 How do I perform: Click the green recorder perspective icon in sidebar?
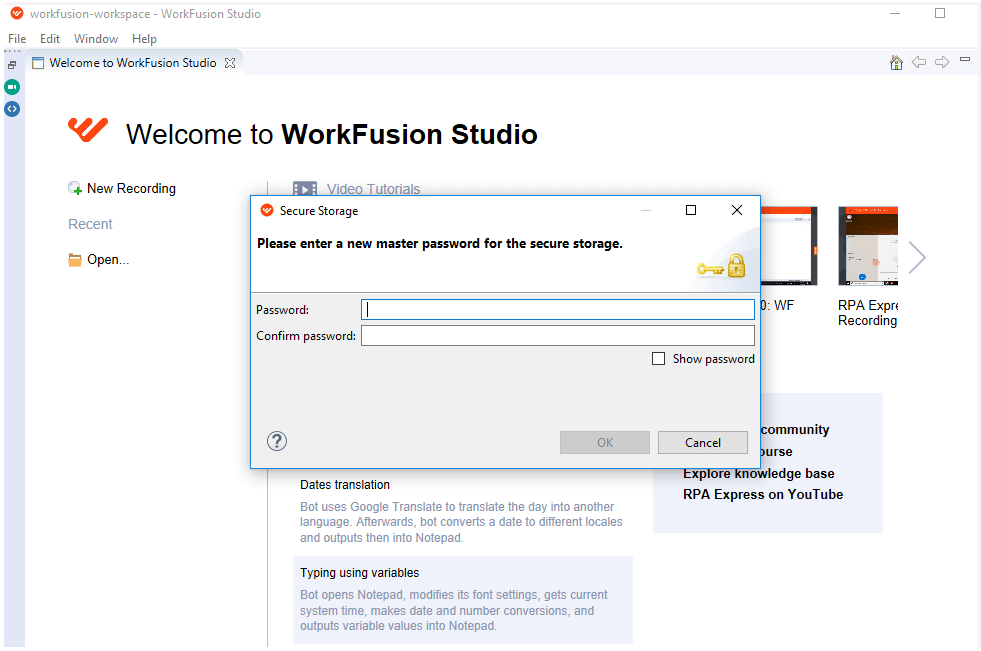point(12,87)
